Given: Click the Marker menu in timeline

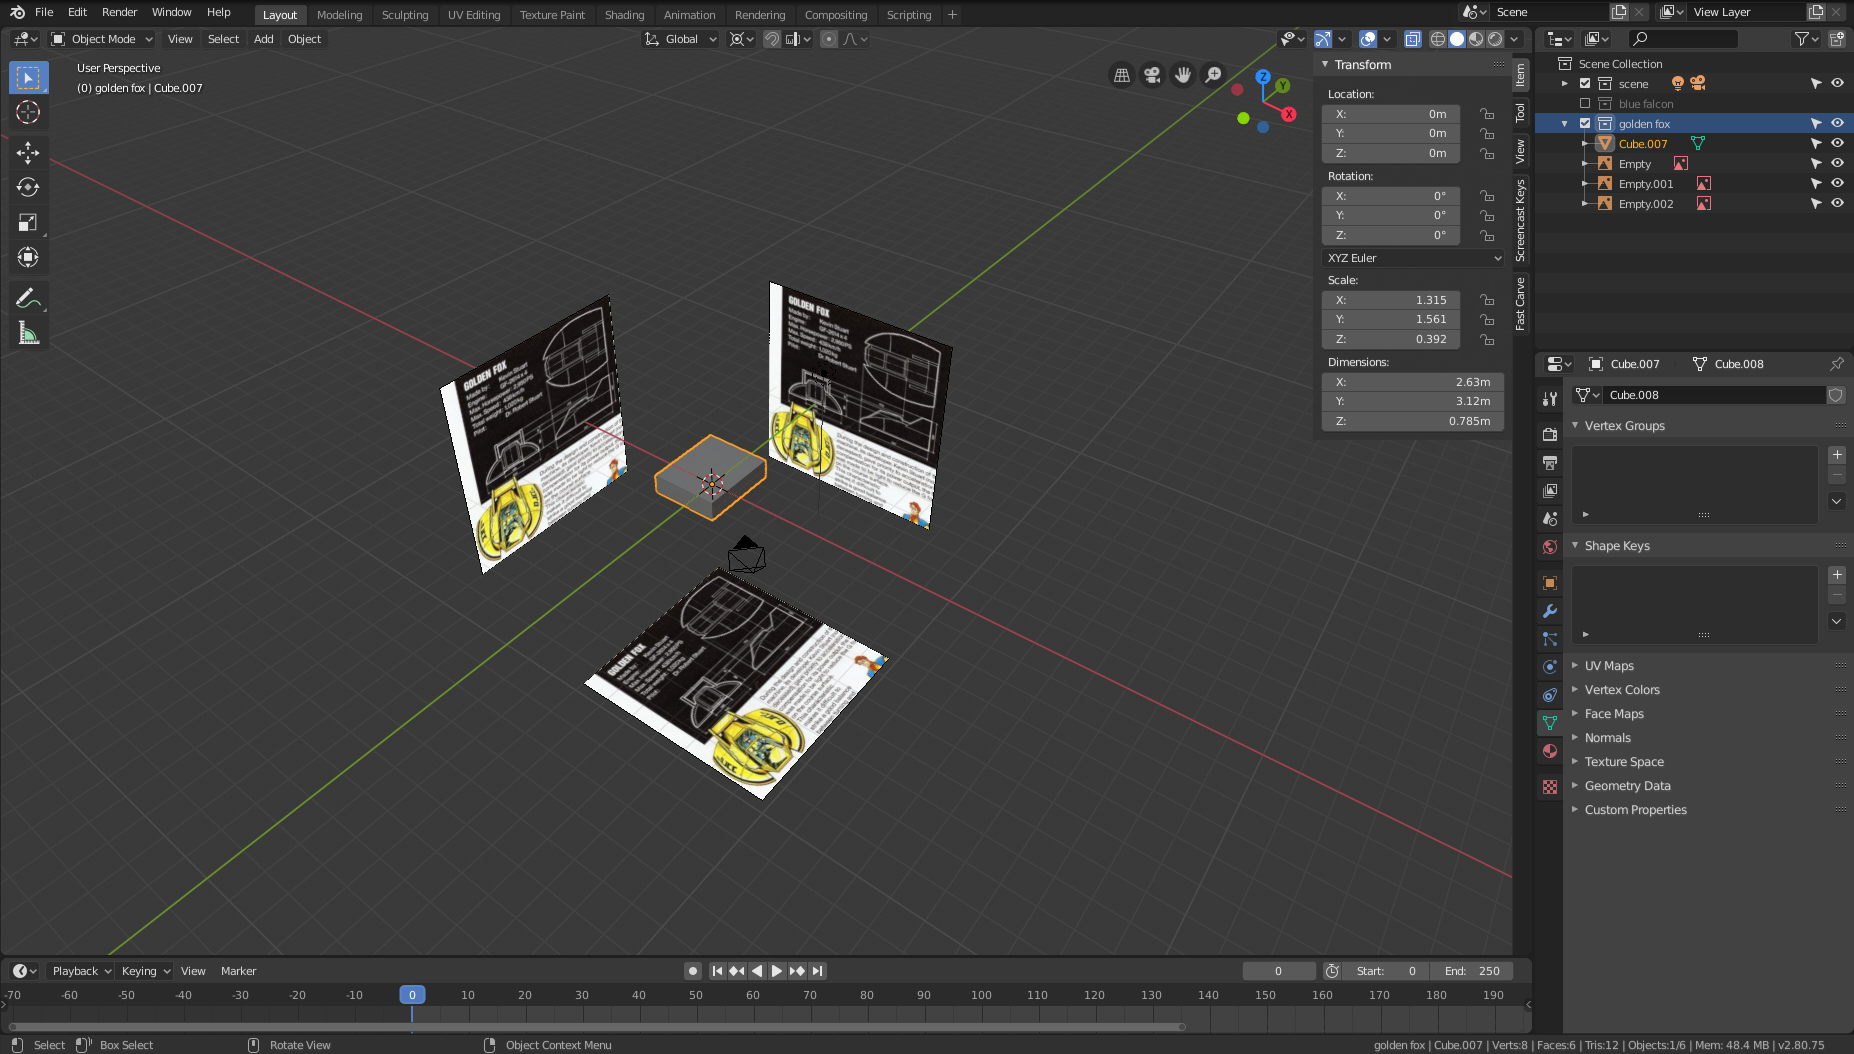Looking at the screenshot, I should point(238,971).
